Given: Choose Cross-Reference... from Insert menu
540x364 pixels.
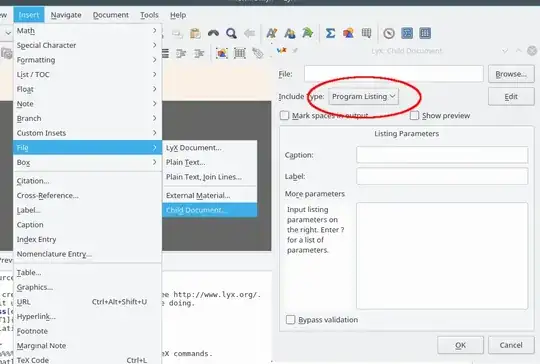Looking at the screenshot, I should pyautogui.click(x=87, y=196).
